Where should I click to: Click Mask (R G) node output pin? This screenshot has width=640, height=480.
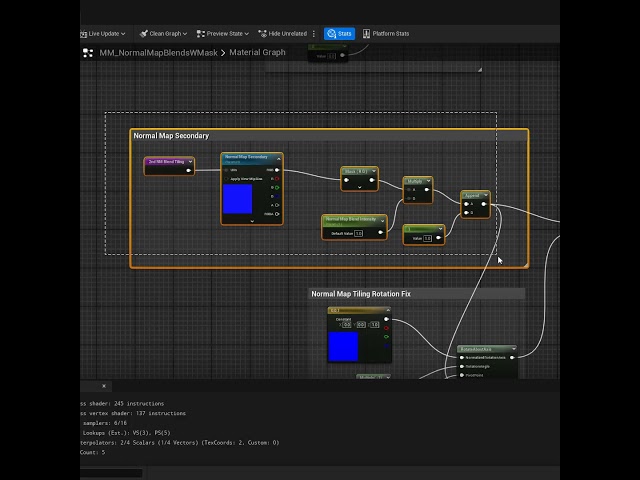click(x=372, y=180)
